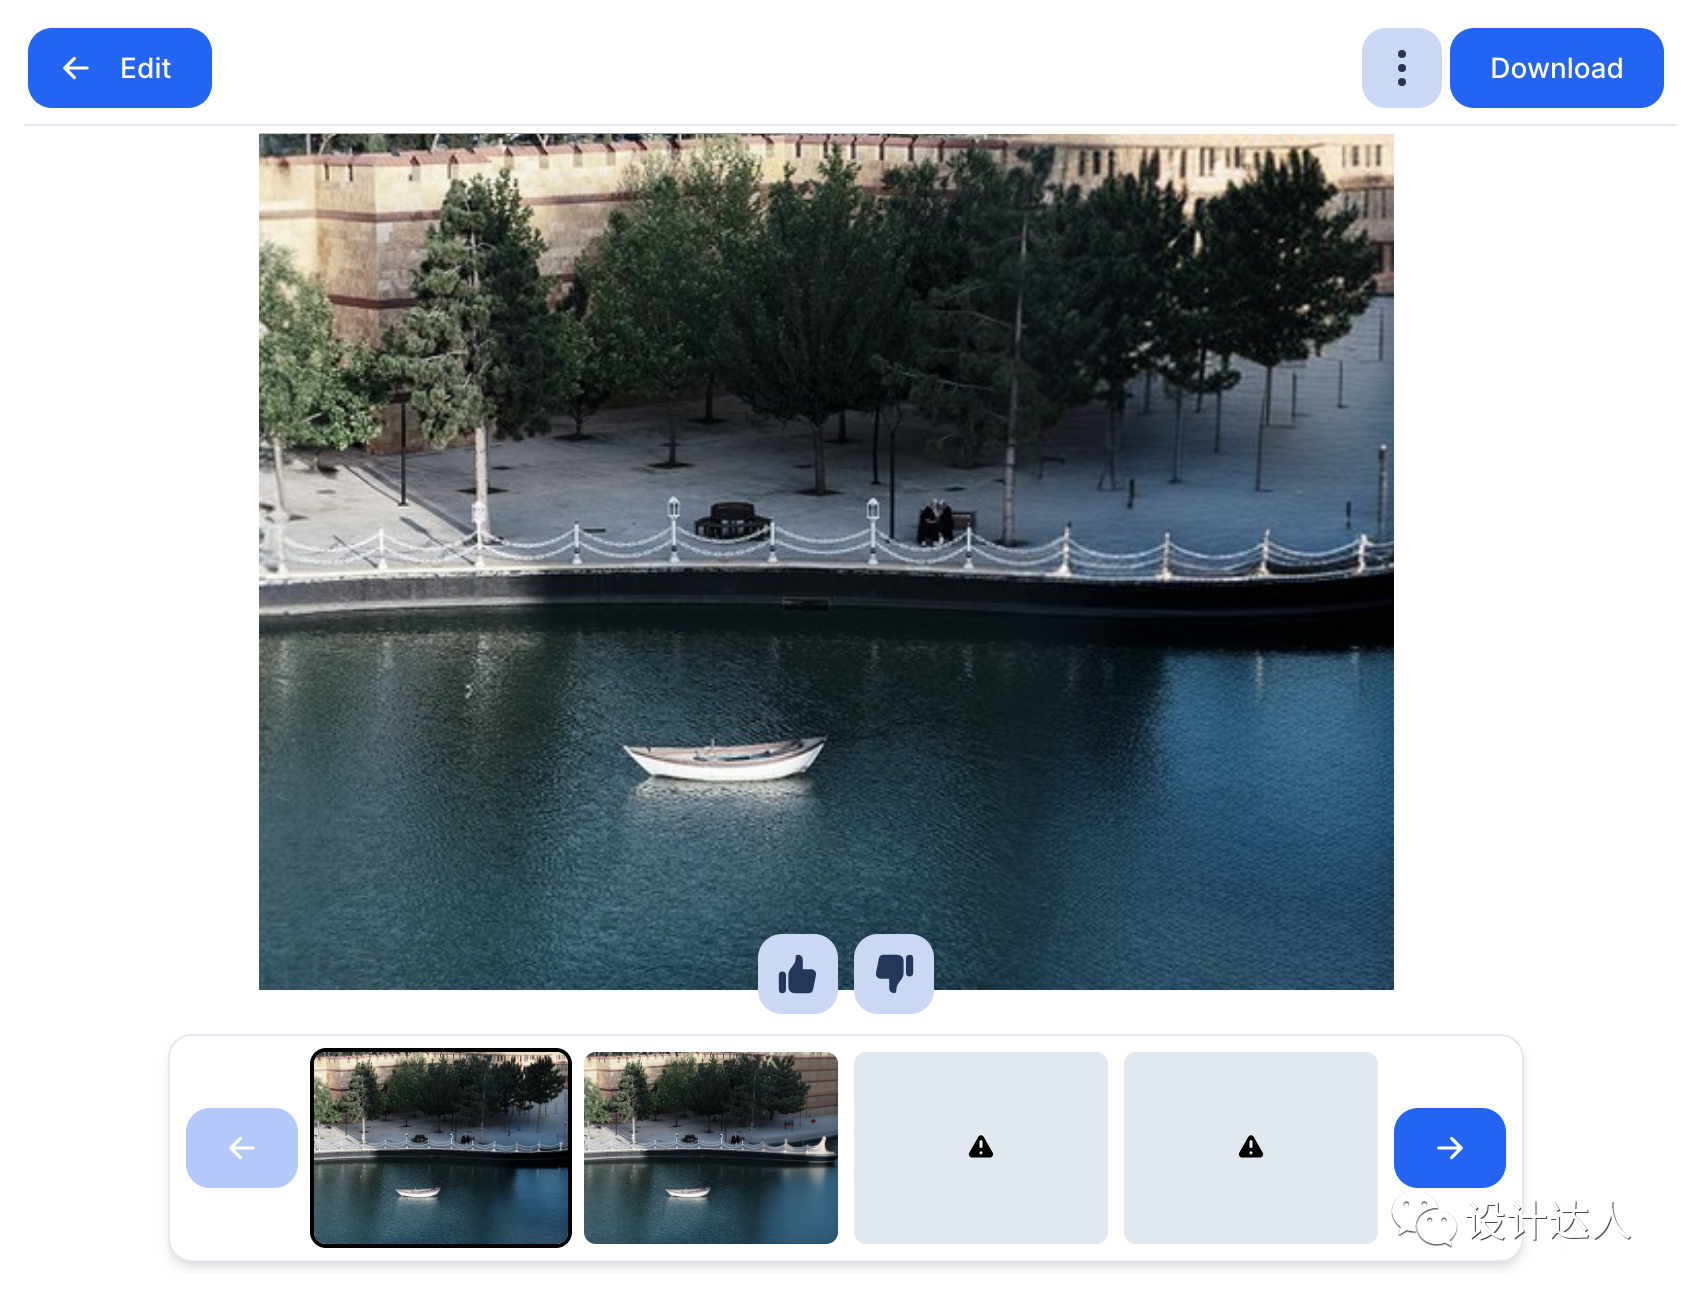The height and width of the screenshot is (1296, 1688).
Task: Select the second lake thumbnail
Action: point(711,1148)
